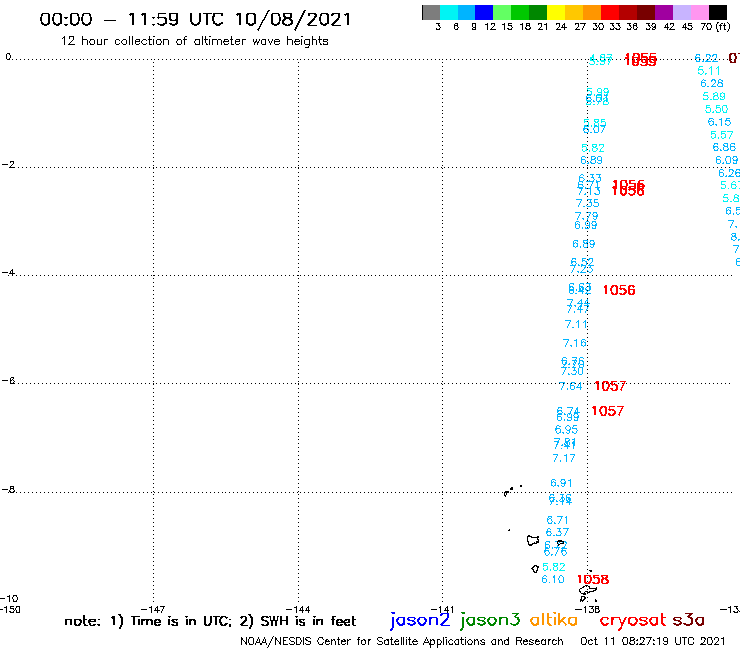Viewport: 740px width, 650px height.
Task: Click the latitude axis label '-8'
Action: click(8, 490)
